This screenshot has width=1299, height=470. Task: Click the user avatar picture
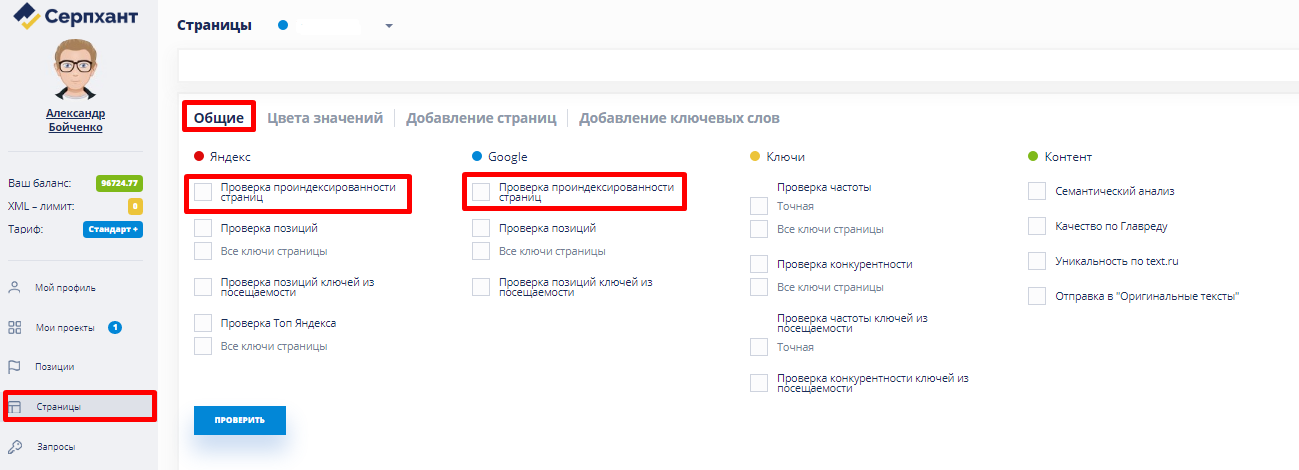click(75, 69)
